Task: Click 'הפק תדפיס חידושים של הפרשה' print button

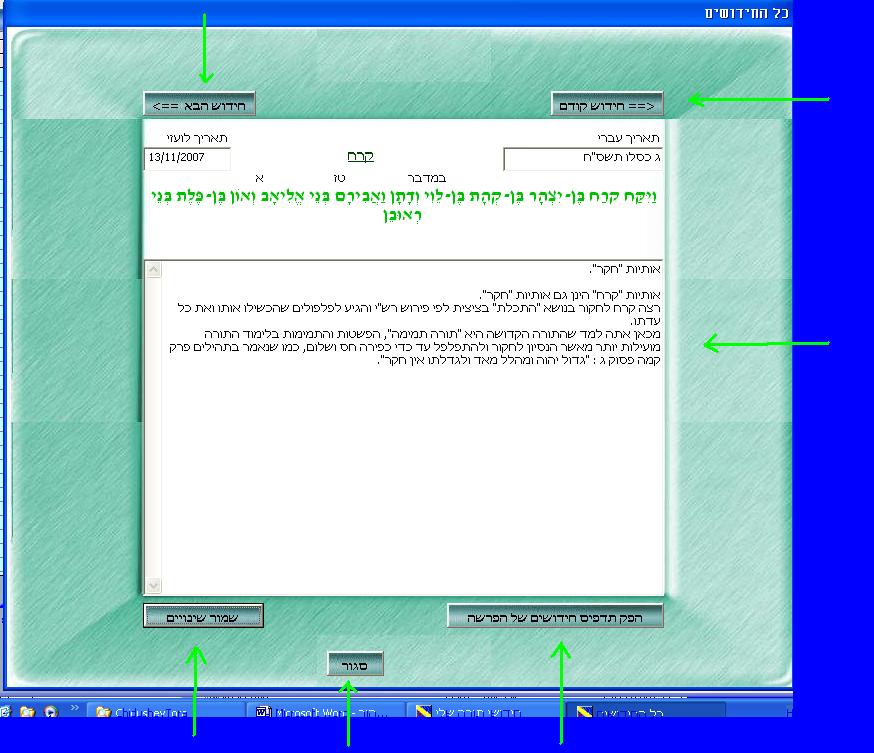Action: [555, 616]
